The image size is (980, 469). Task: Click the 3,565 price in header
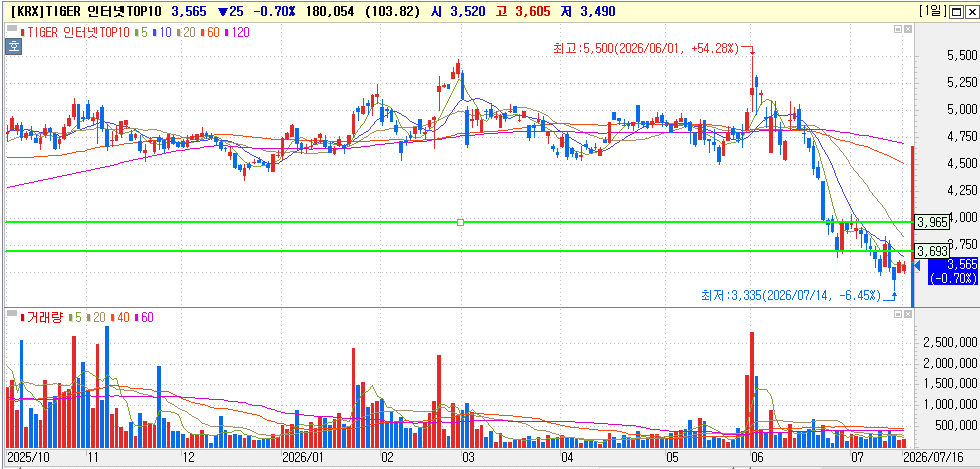click(189, 11)
